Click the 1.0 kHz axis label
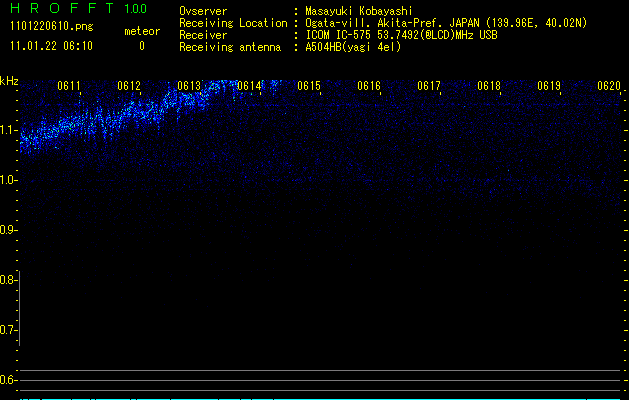Image resolution: width=629 pixels, height=400 pixels. click(x=8, y=180)
